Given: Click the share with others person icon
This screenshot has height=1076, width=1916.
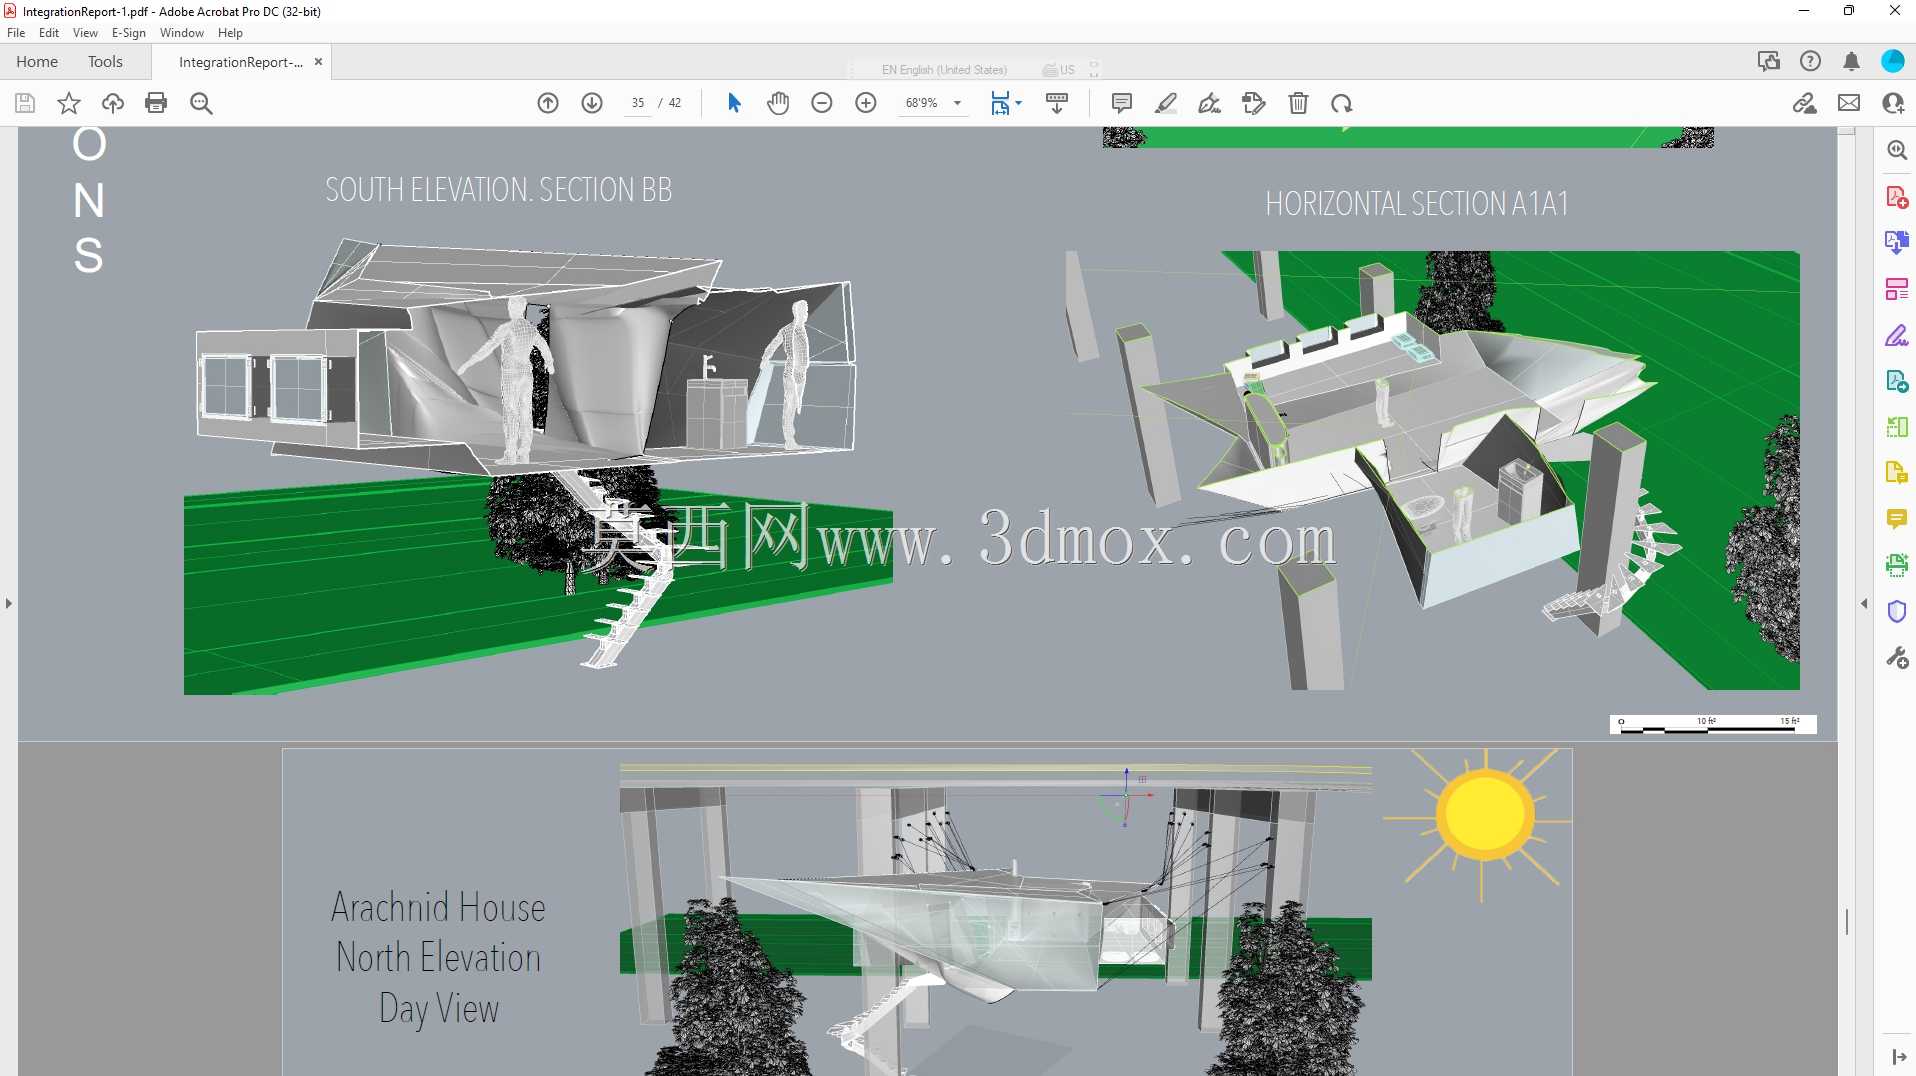Looking at the screenshot, I should point(1893,103).
